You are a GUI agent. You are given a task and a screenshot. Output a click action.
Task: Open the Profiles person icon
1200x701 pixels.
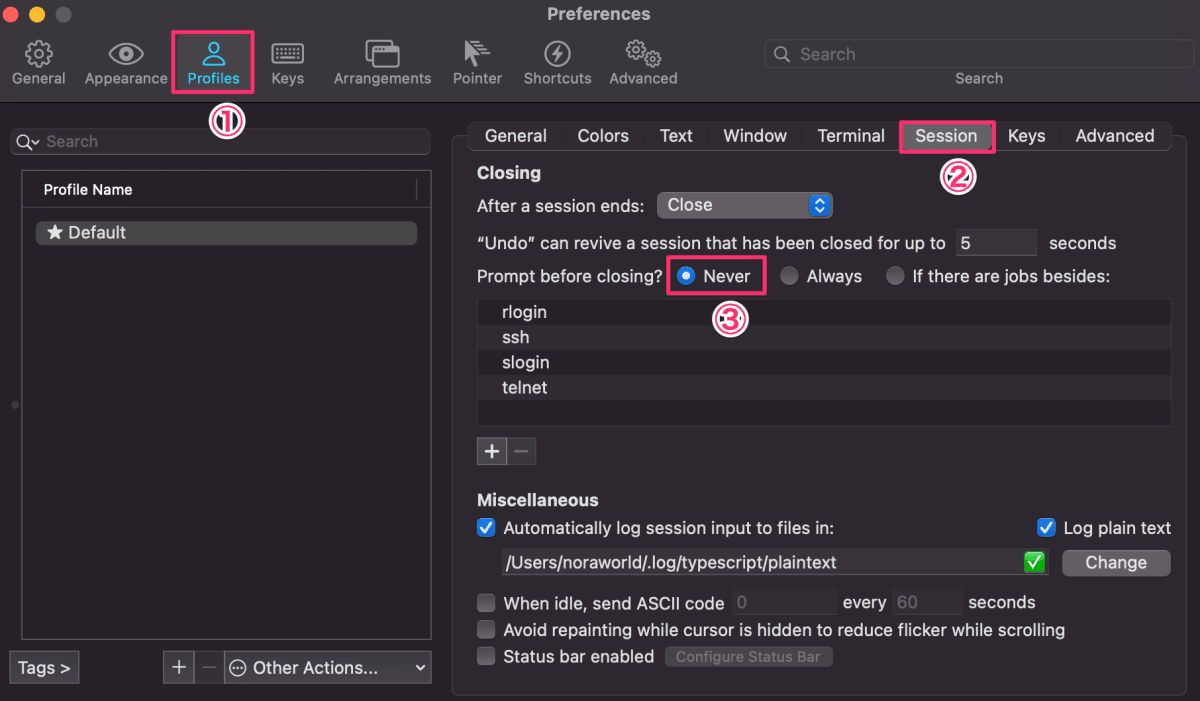[x=213, y=53]
